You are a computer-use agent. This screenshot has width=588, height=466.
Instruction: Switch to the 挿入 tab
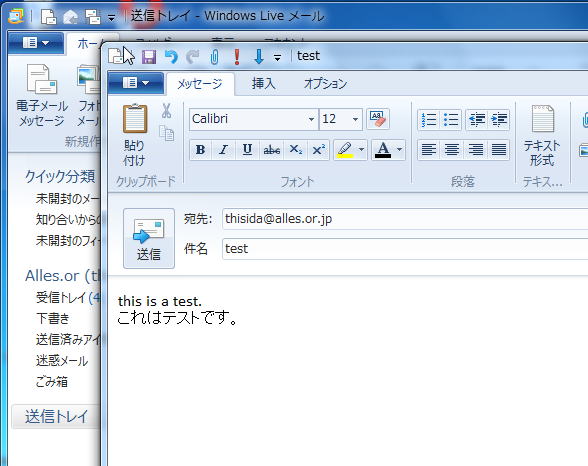264,83
